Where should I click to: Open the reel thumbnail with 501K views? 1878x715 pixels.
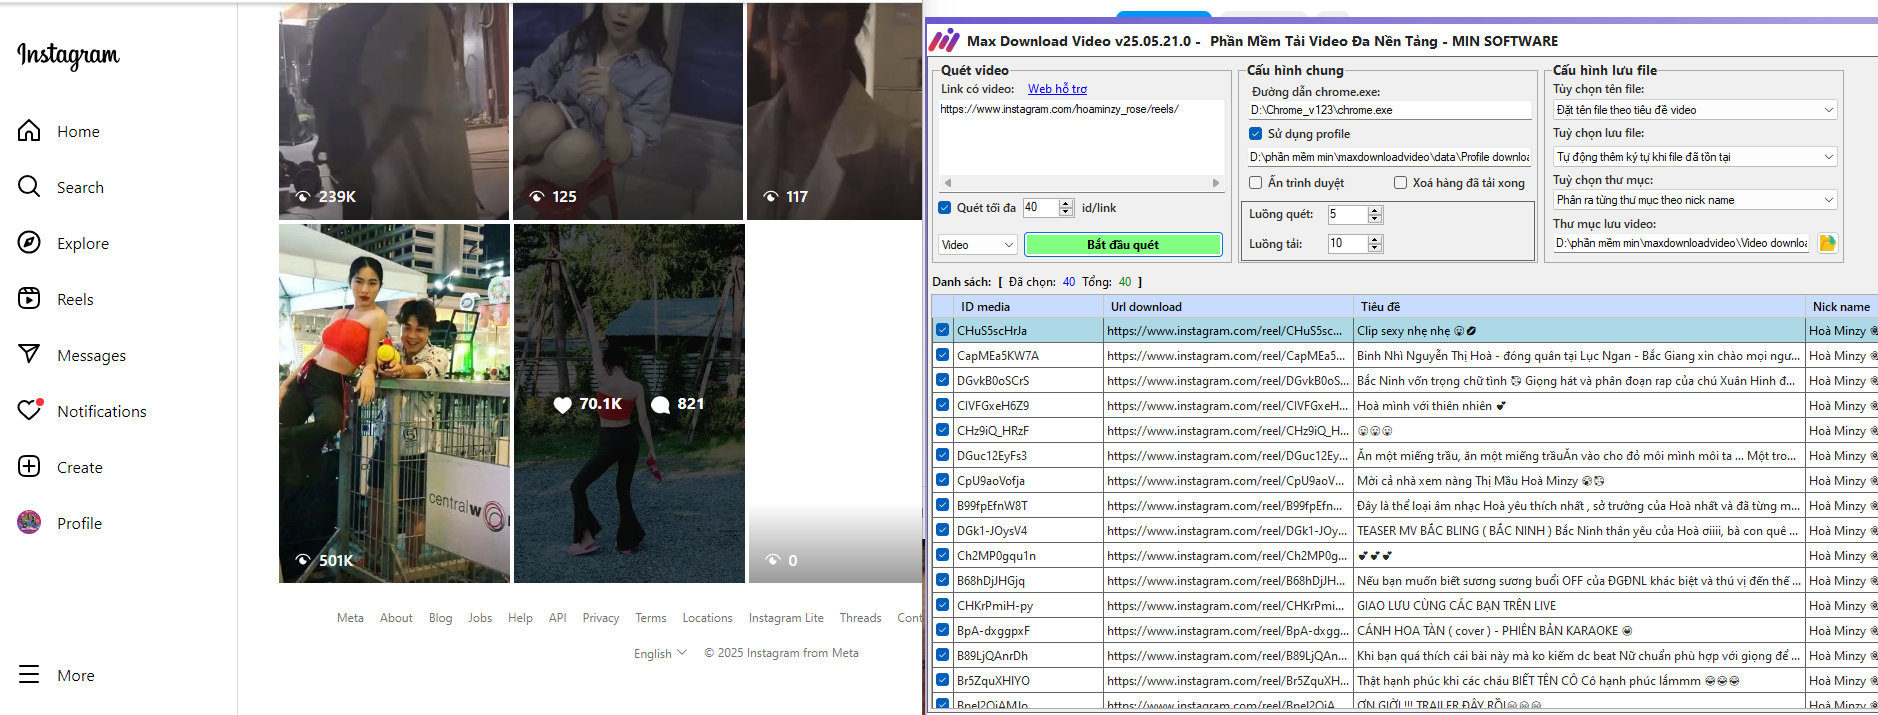(x=394, y=403)
